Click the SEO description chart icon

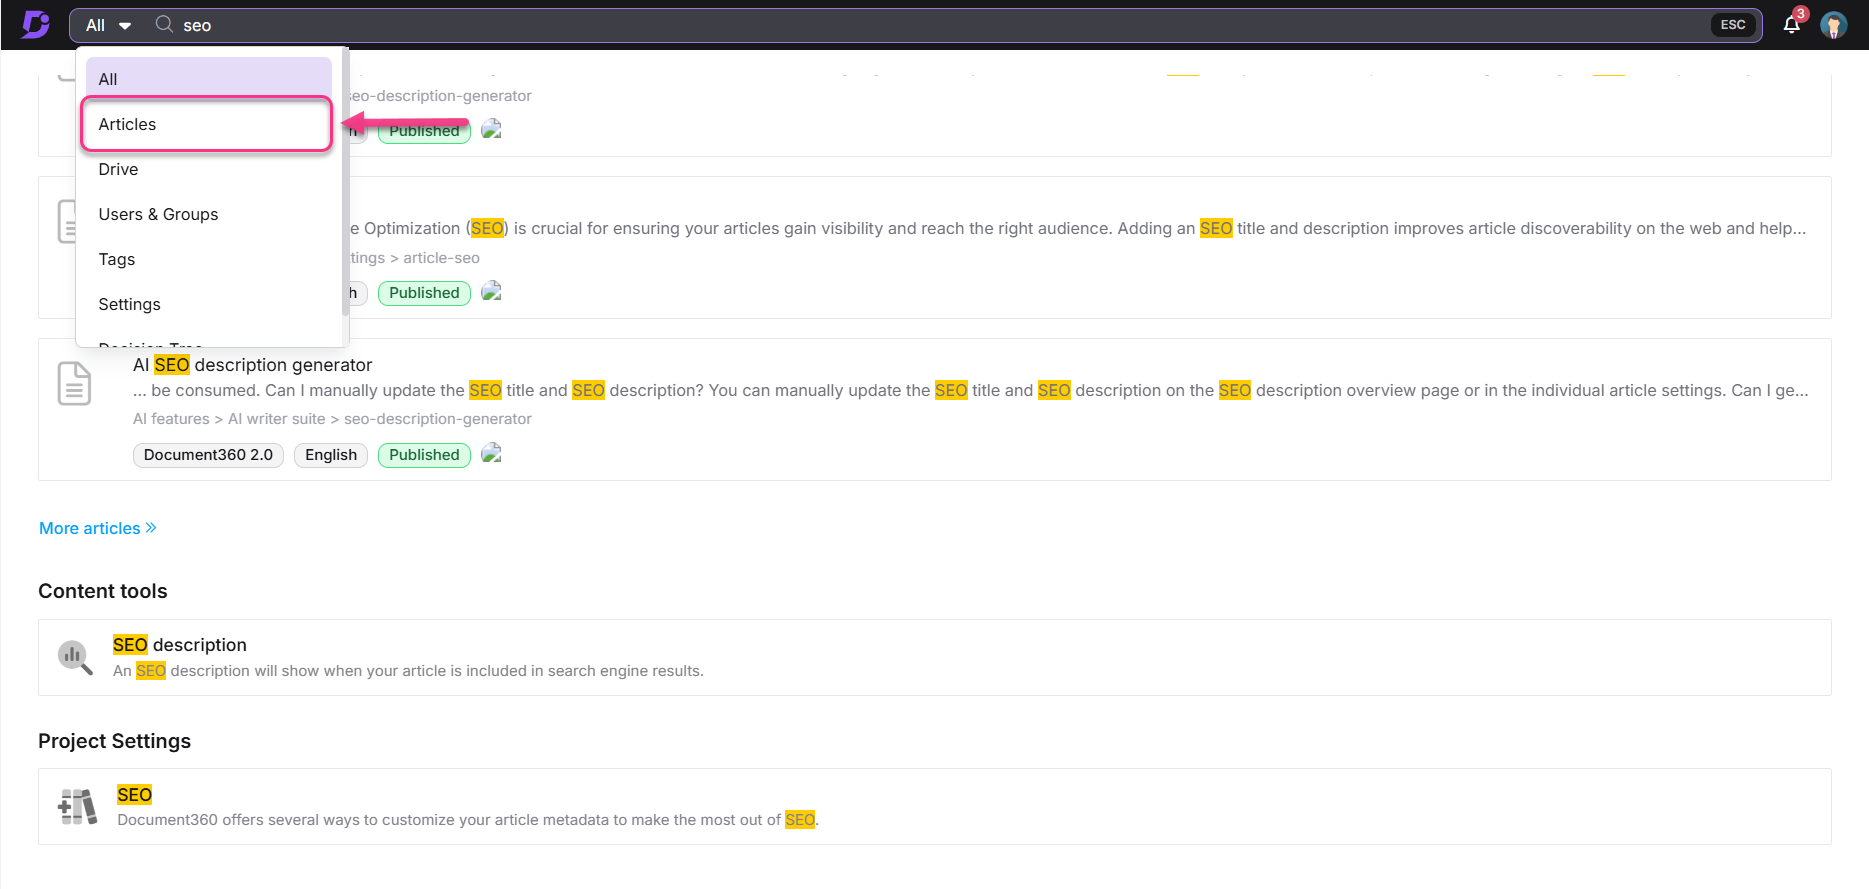pos(75,658)
